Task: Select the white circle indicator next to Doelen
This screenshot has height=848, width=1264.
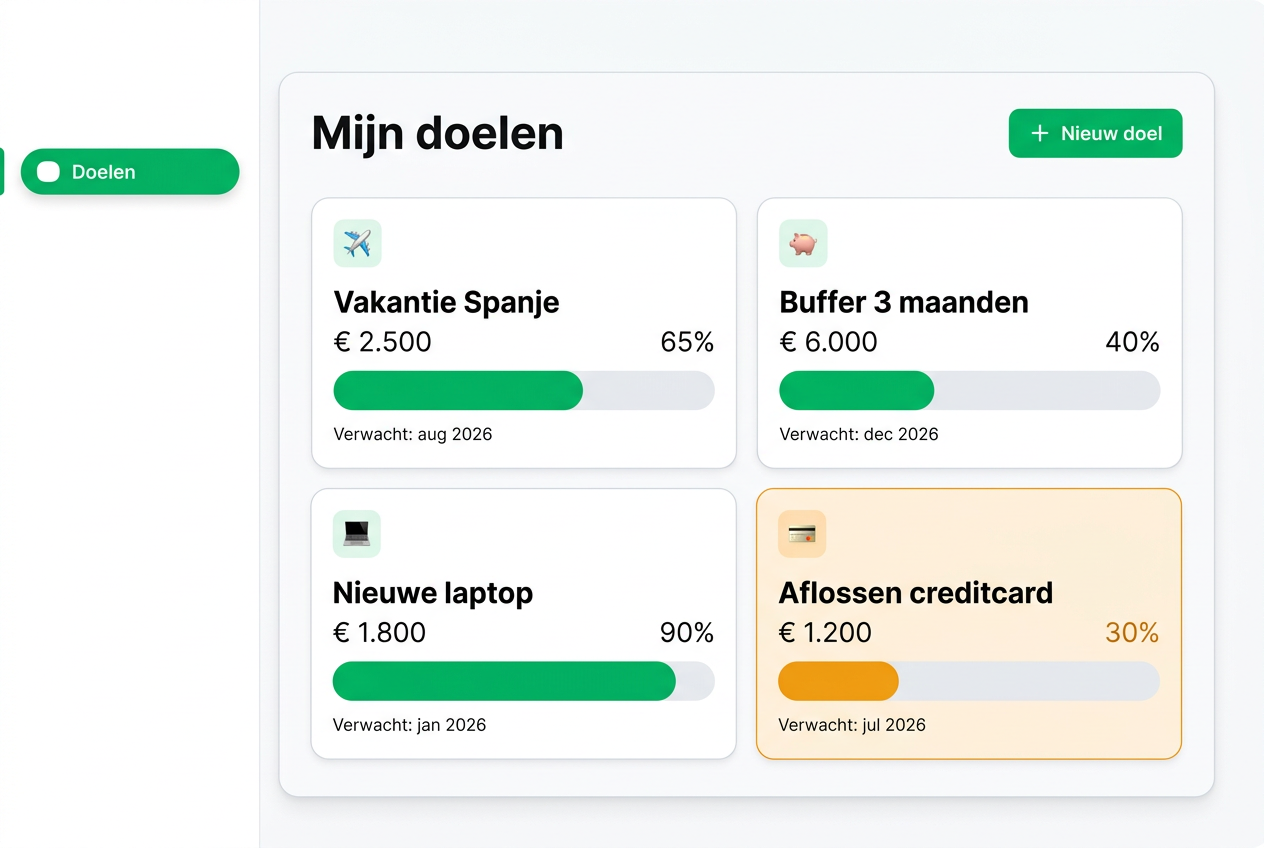Action: point(48,171)
